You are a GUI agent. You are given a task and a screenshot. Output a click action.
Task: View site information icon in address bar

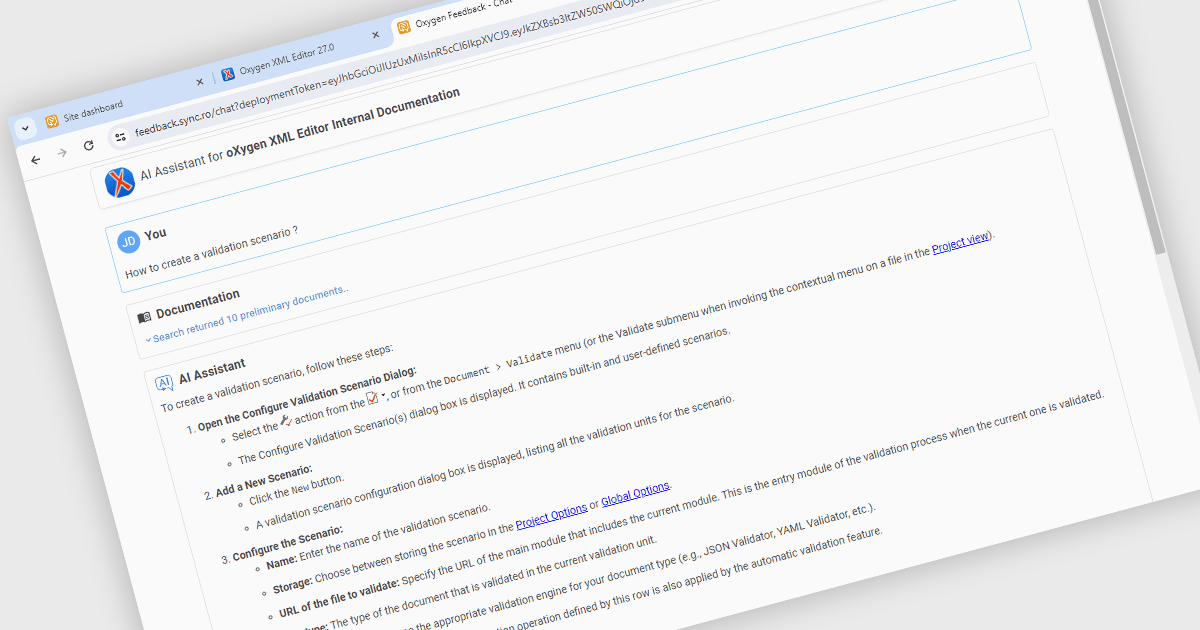[121, 136]
